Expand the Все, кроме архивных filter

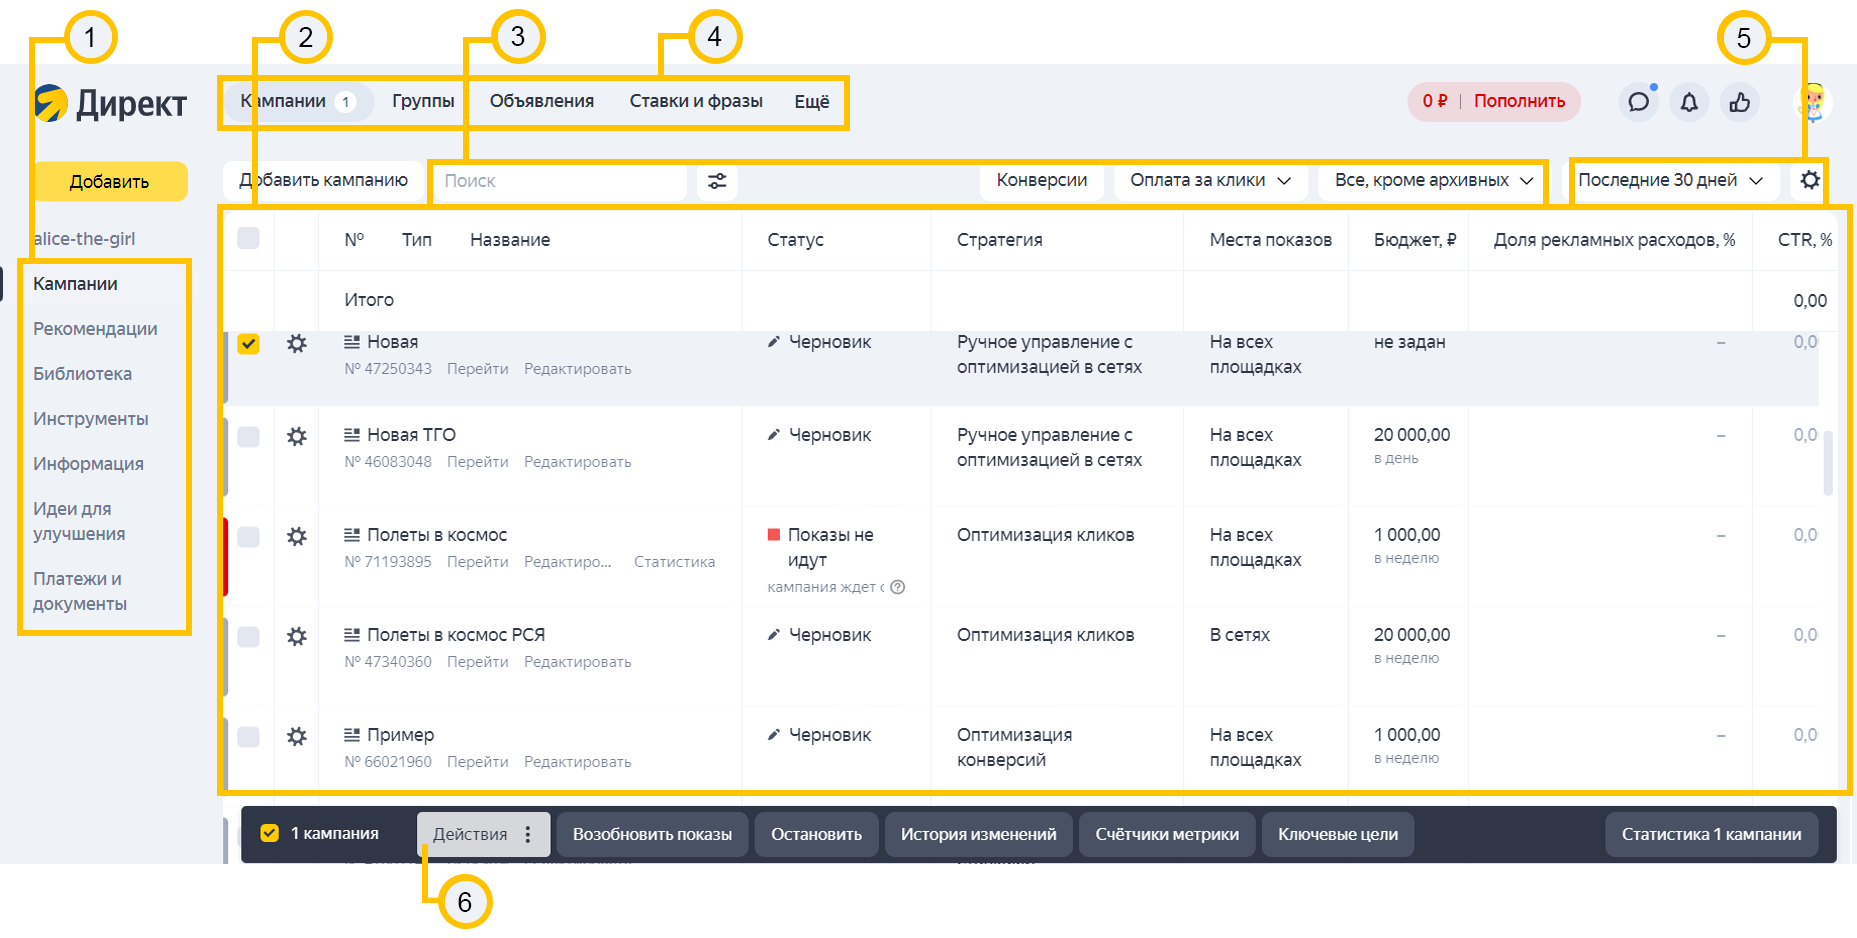coord(1433,180)
